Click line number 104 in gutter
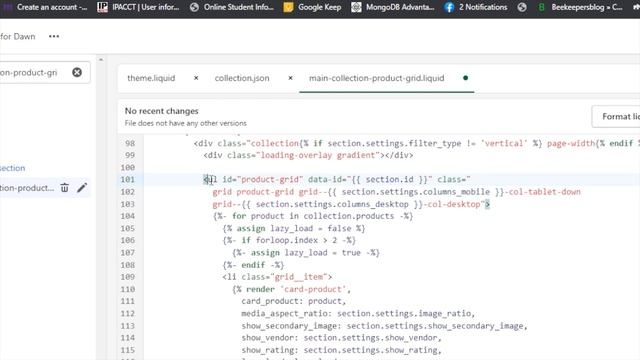This screenshot has height=360, width=640. pyautogui.click(x=127, y=216)
